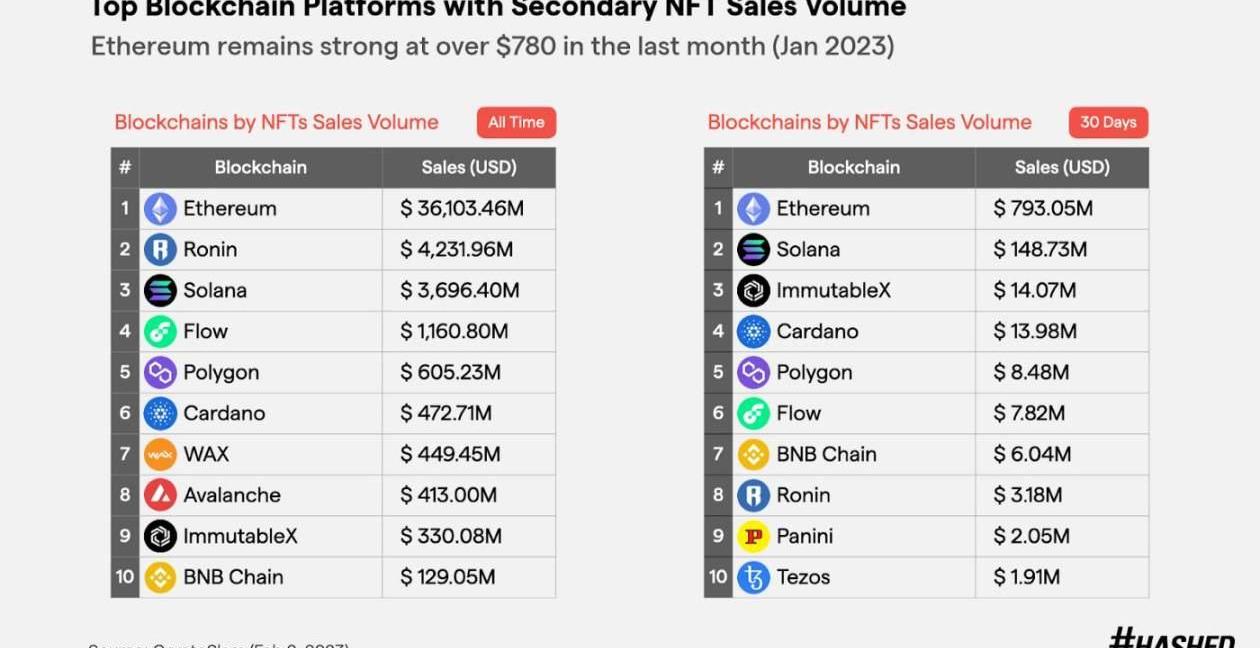
Task: Click the Cardano icon in 30 Days table
Action: point(753,332)
